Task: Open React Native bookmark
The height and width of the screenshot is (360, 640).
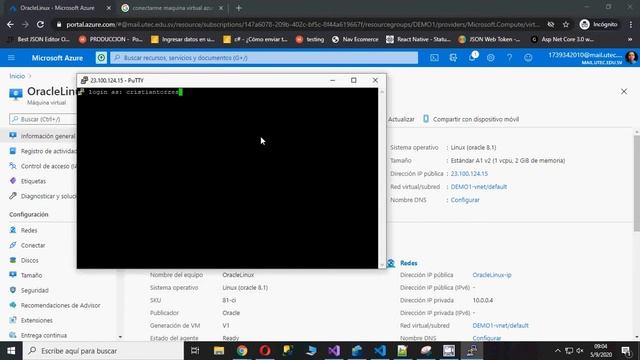Action: (418, 40)
